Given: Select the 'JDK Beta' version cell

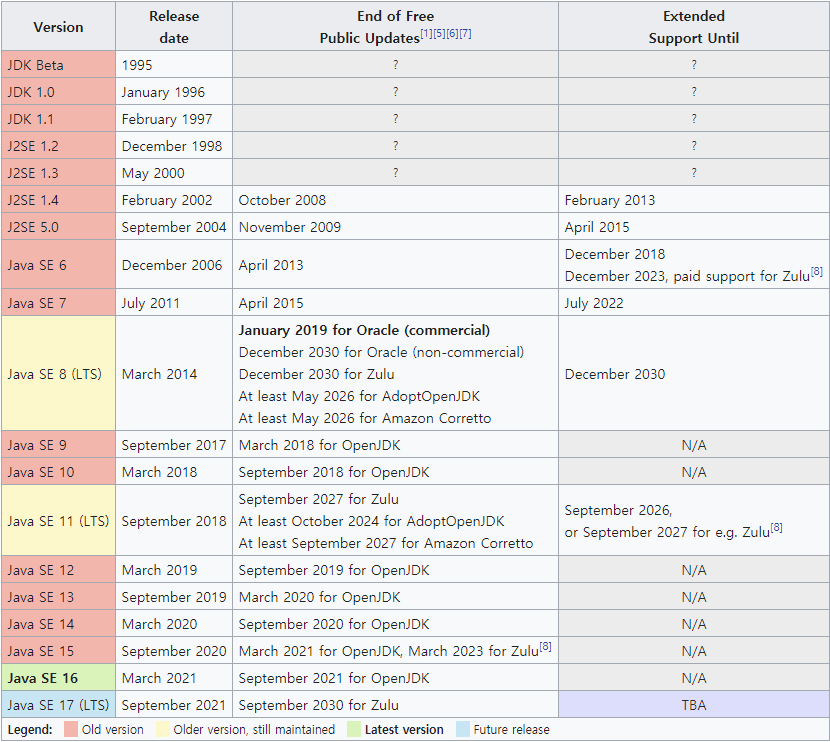Looking at the screenshot, I should coord(58,65).
